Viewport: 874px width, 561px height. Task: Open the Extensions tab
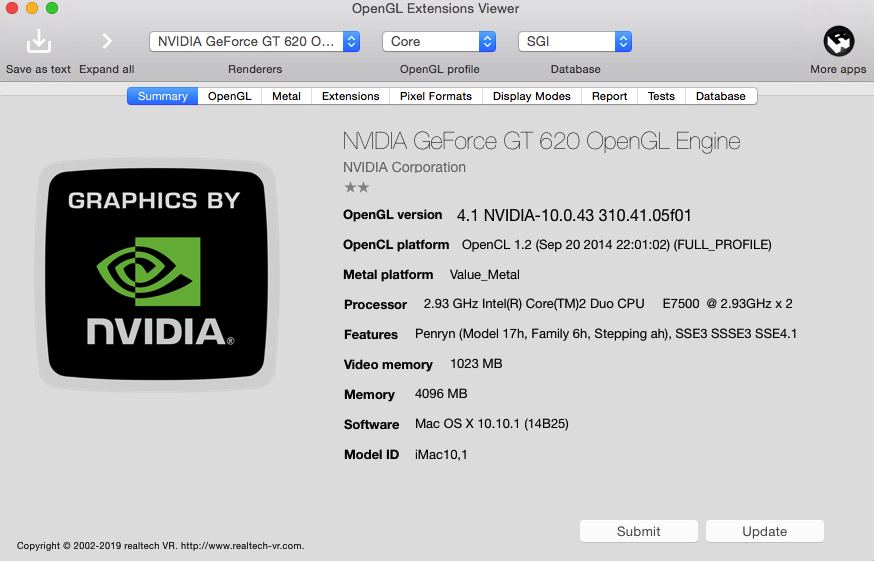tap(351, 96)
